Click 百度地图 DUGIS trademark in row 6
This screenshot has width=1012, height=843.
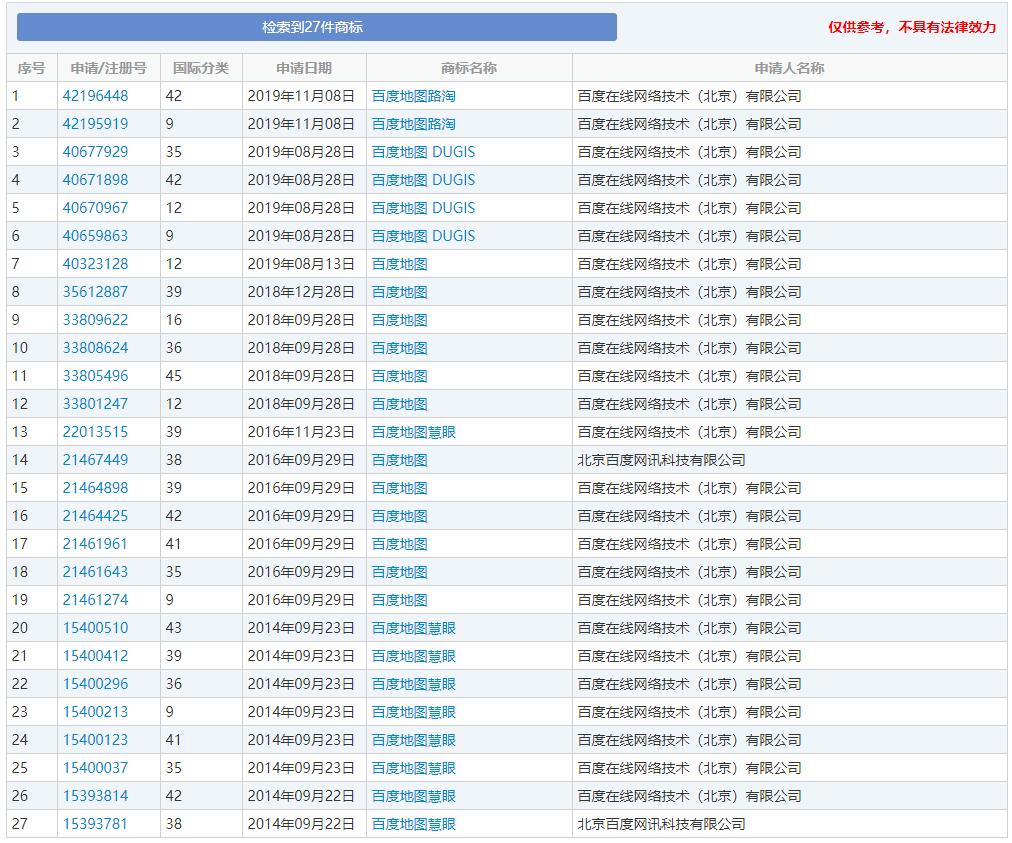[423, 236]
